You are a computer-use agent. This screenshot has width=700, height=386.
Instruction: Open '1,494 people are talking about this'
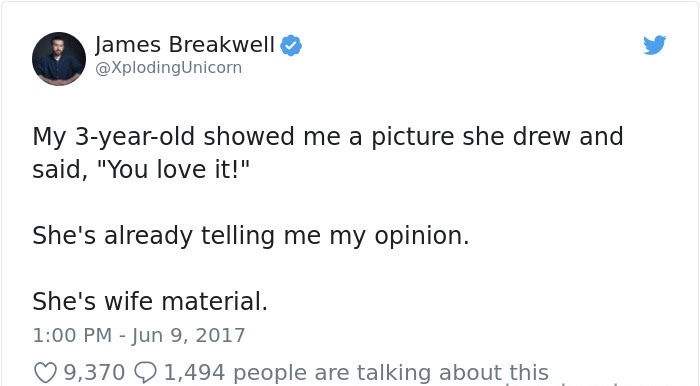[356, 372]
